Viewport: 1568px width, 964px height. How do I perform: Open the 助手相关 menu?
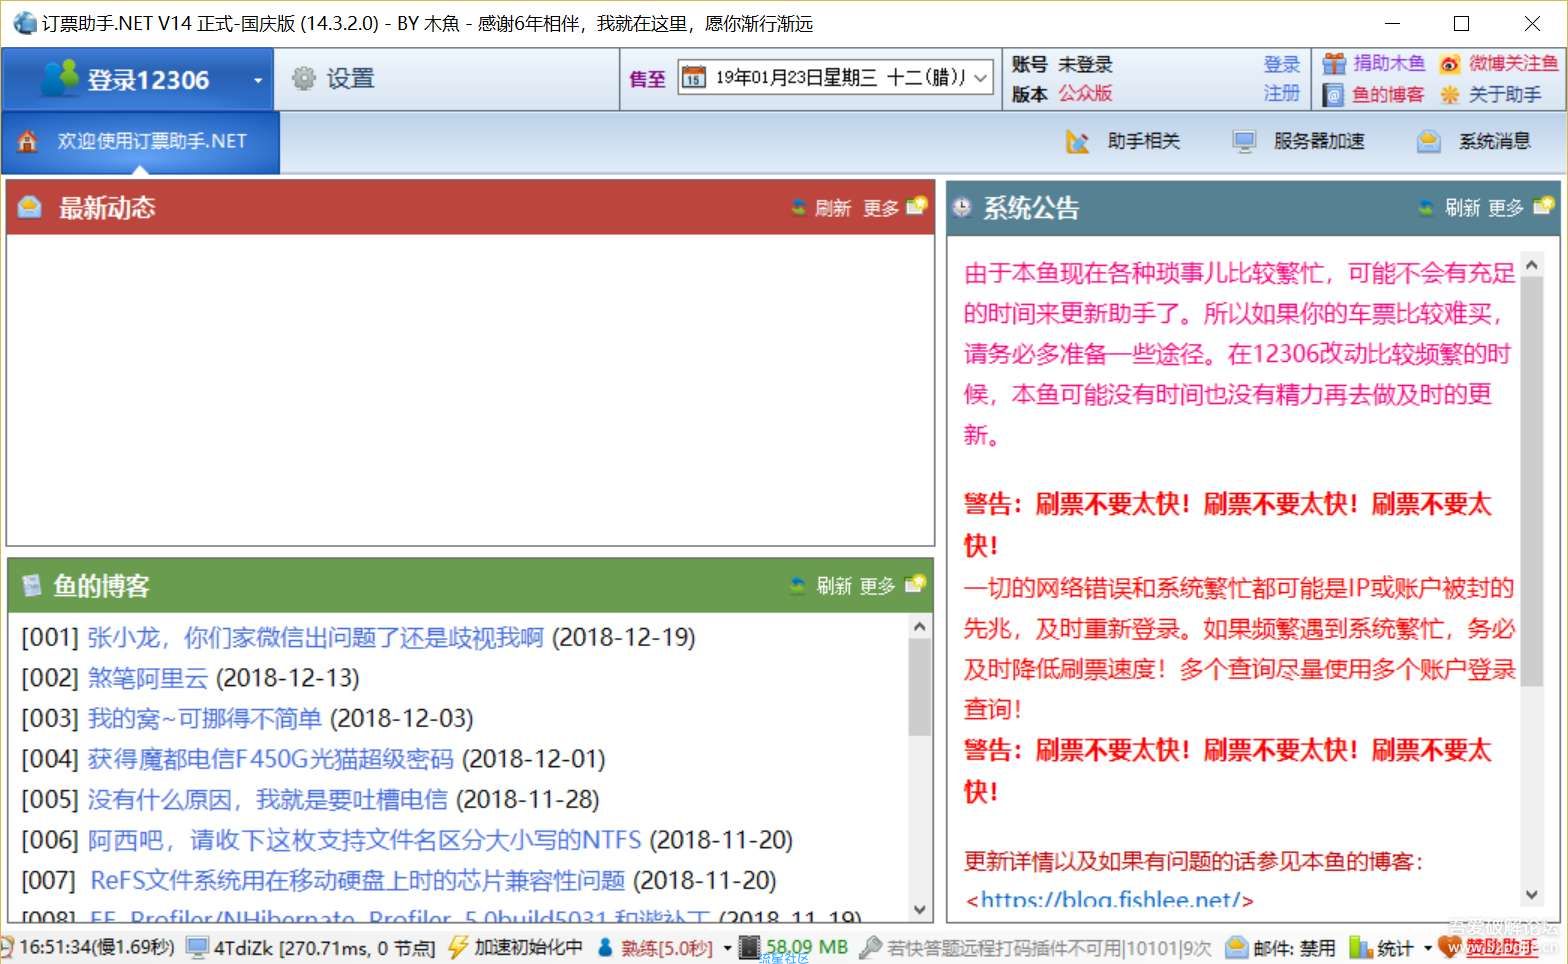[x=1144, y=141]
